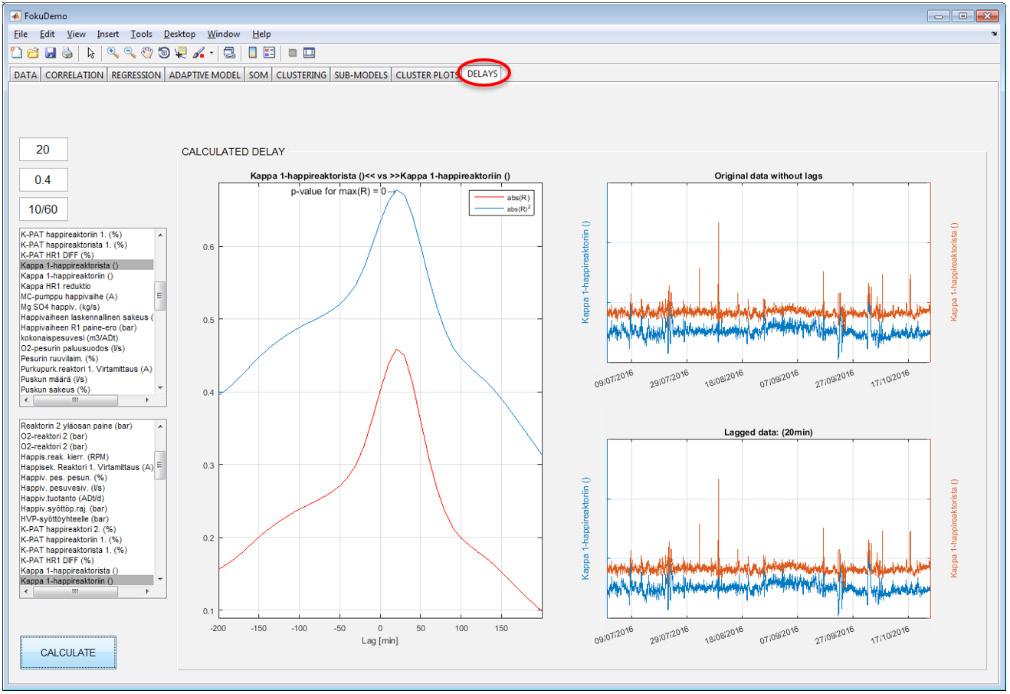Open the Window menu

point(224,34)
